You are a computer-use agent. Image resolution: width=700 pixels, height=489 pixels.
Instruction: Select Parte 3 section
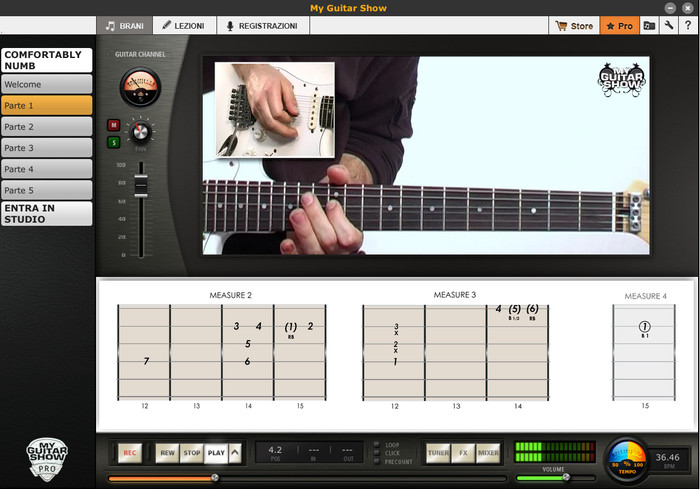pyautogui.click(x=46, y=148)
